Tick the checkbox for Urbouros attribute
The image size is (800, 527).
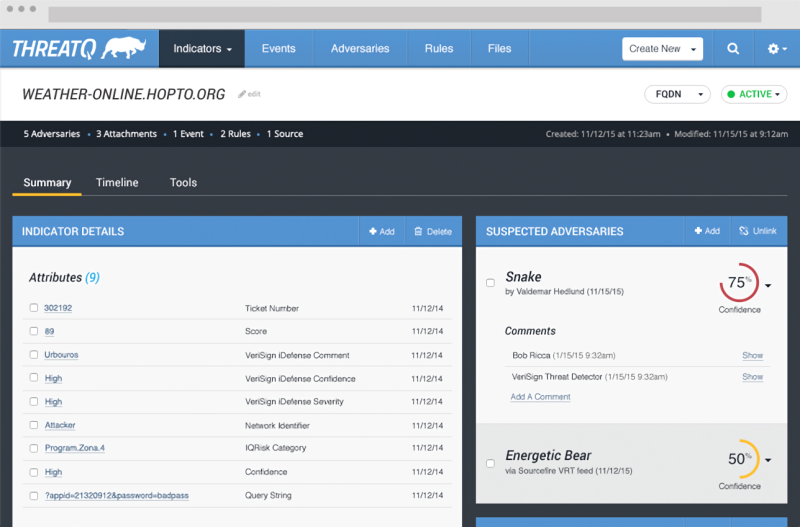34,355
